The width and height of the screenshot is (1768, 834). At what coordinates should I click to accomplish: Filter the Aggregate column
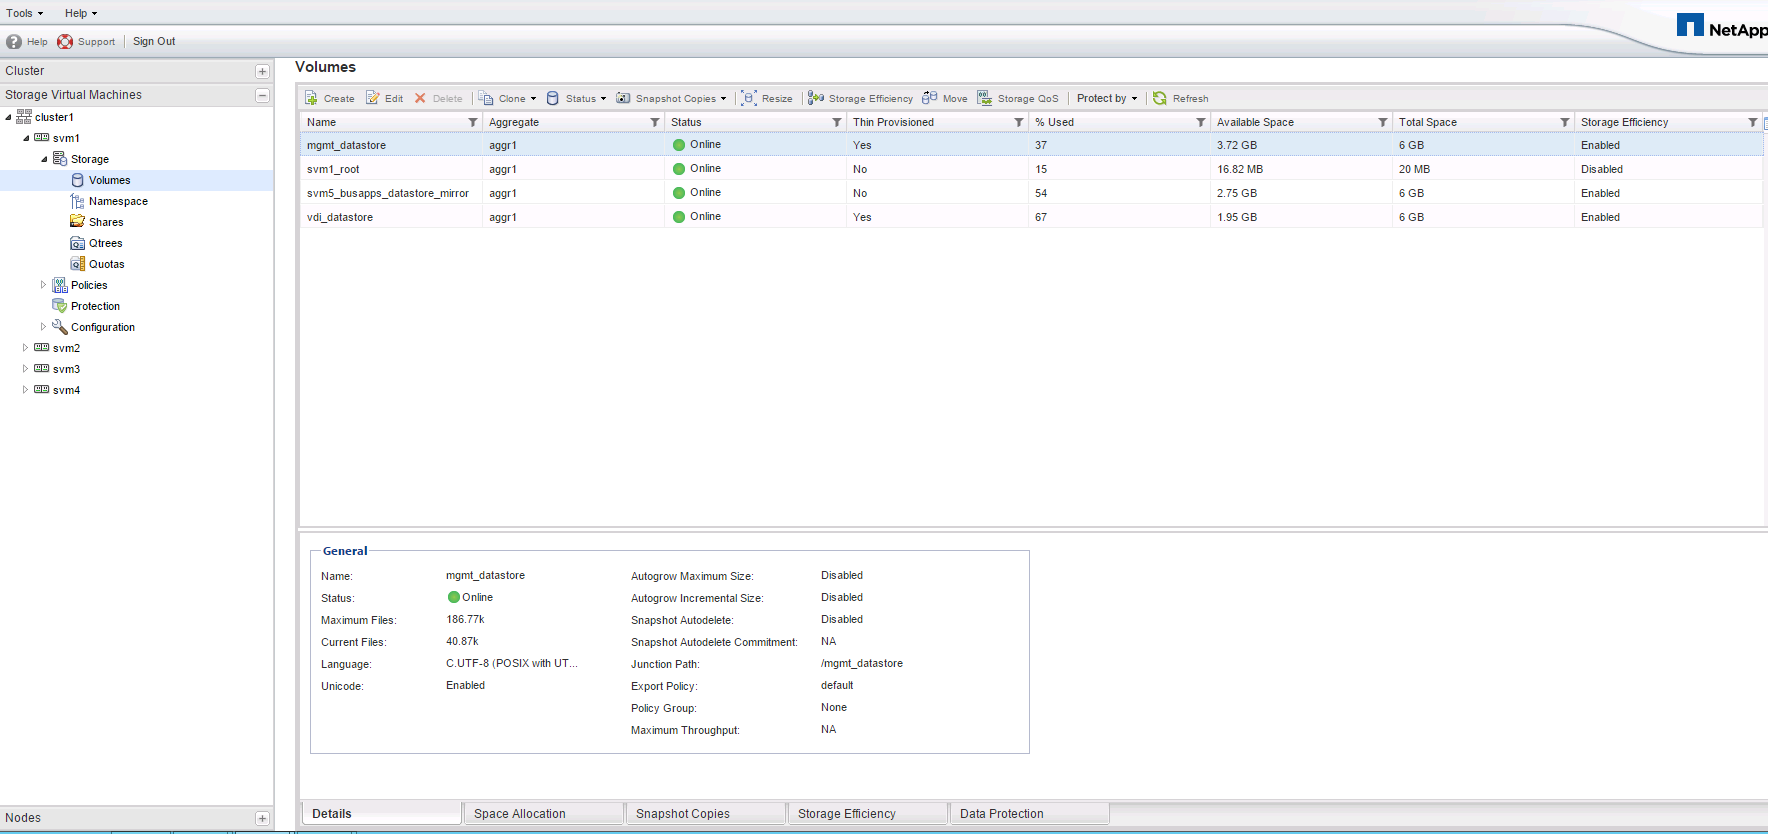pyautogui.click(x=655, y=122)
